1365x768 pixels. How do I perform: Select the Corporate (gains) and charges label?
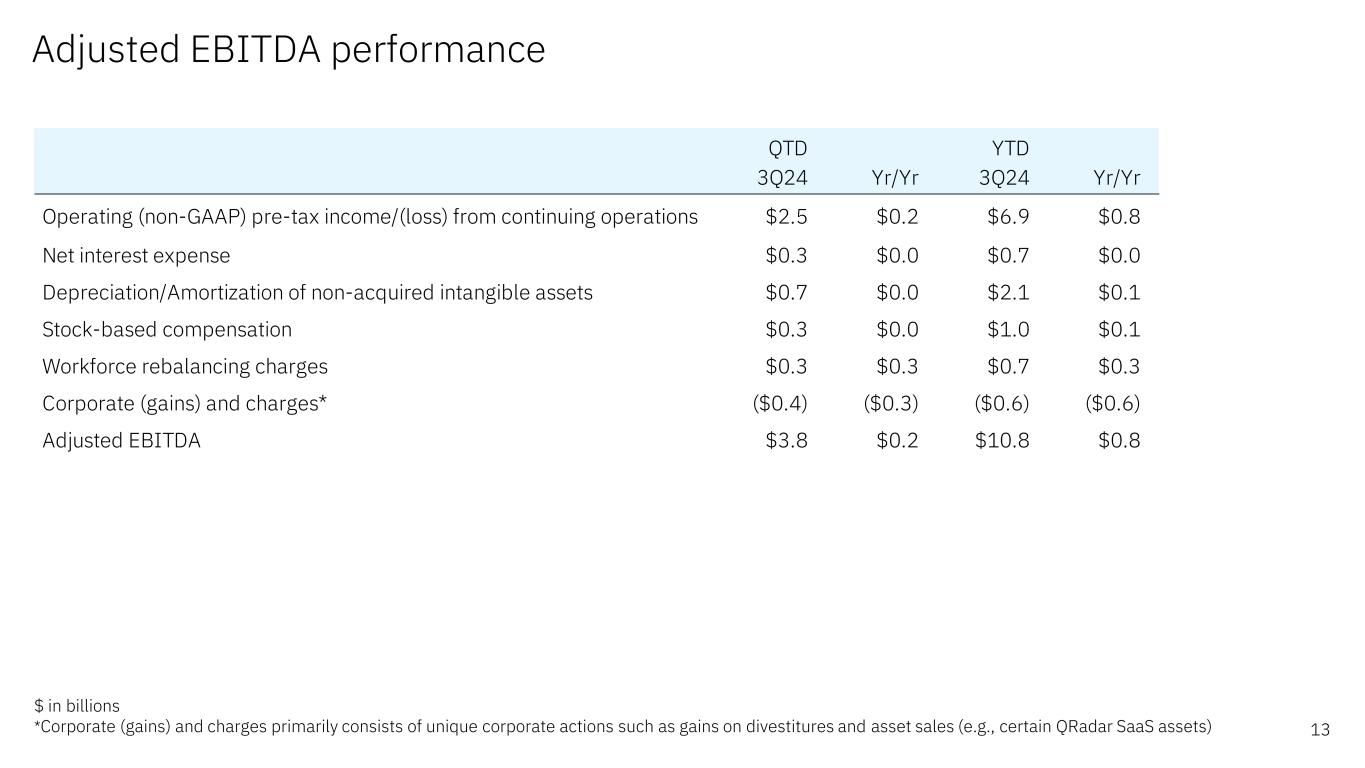185,403
